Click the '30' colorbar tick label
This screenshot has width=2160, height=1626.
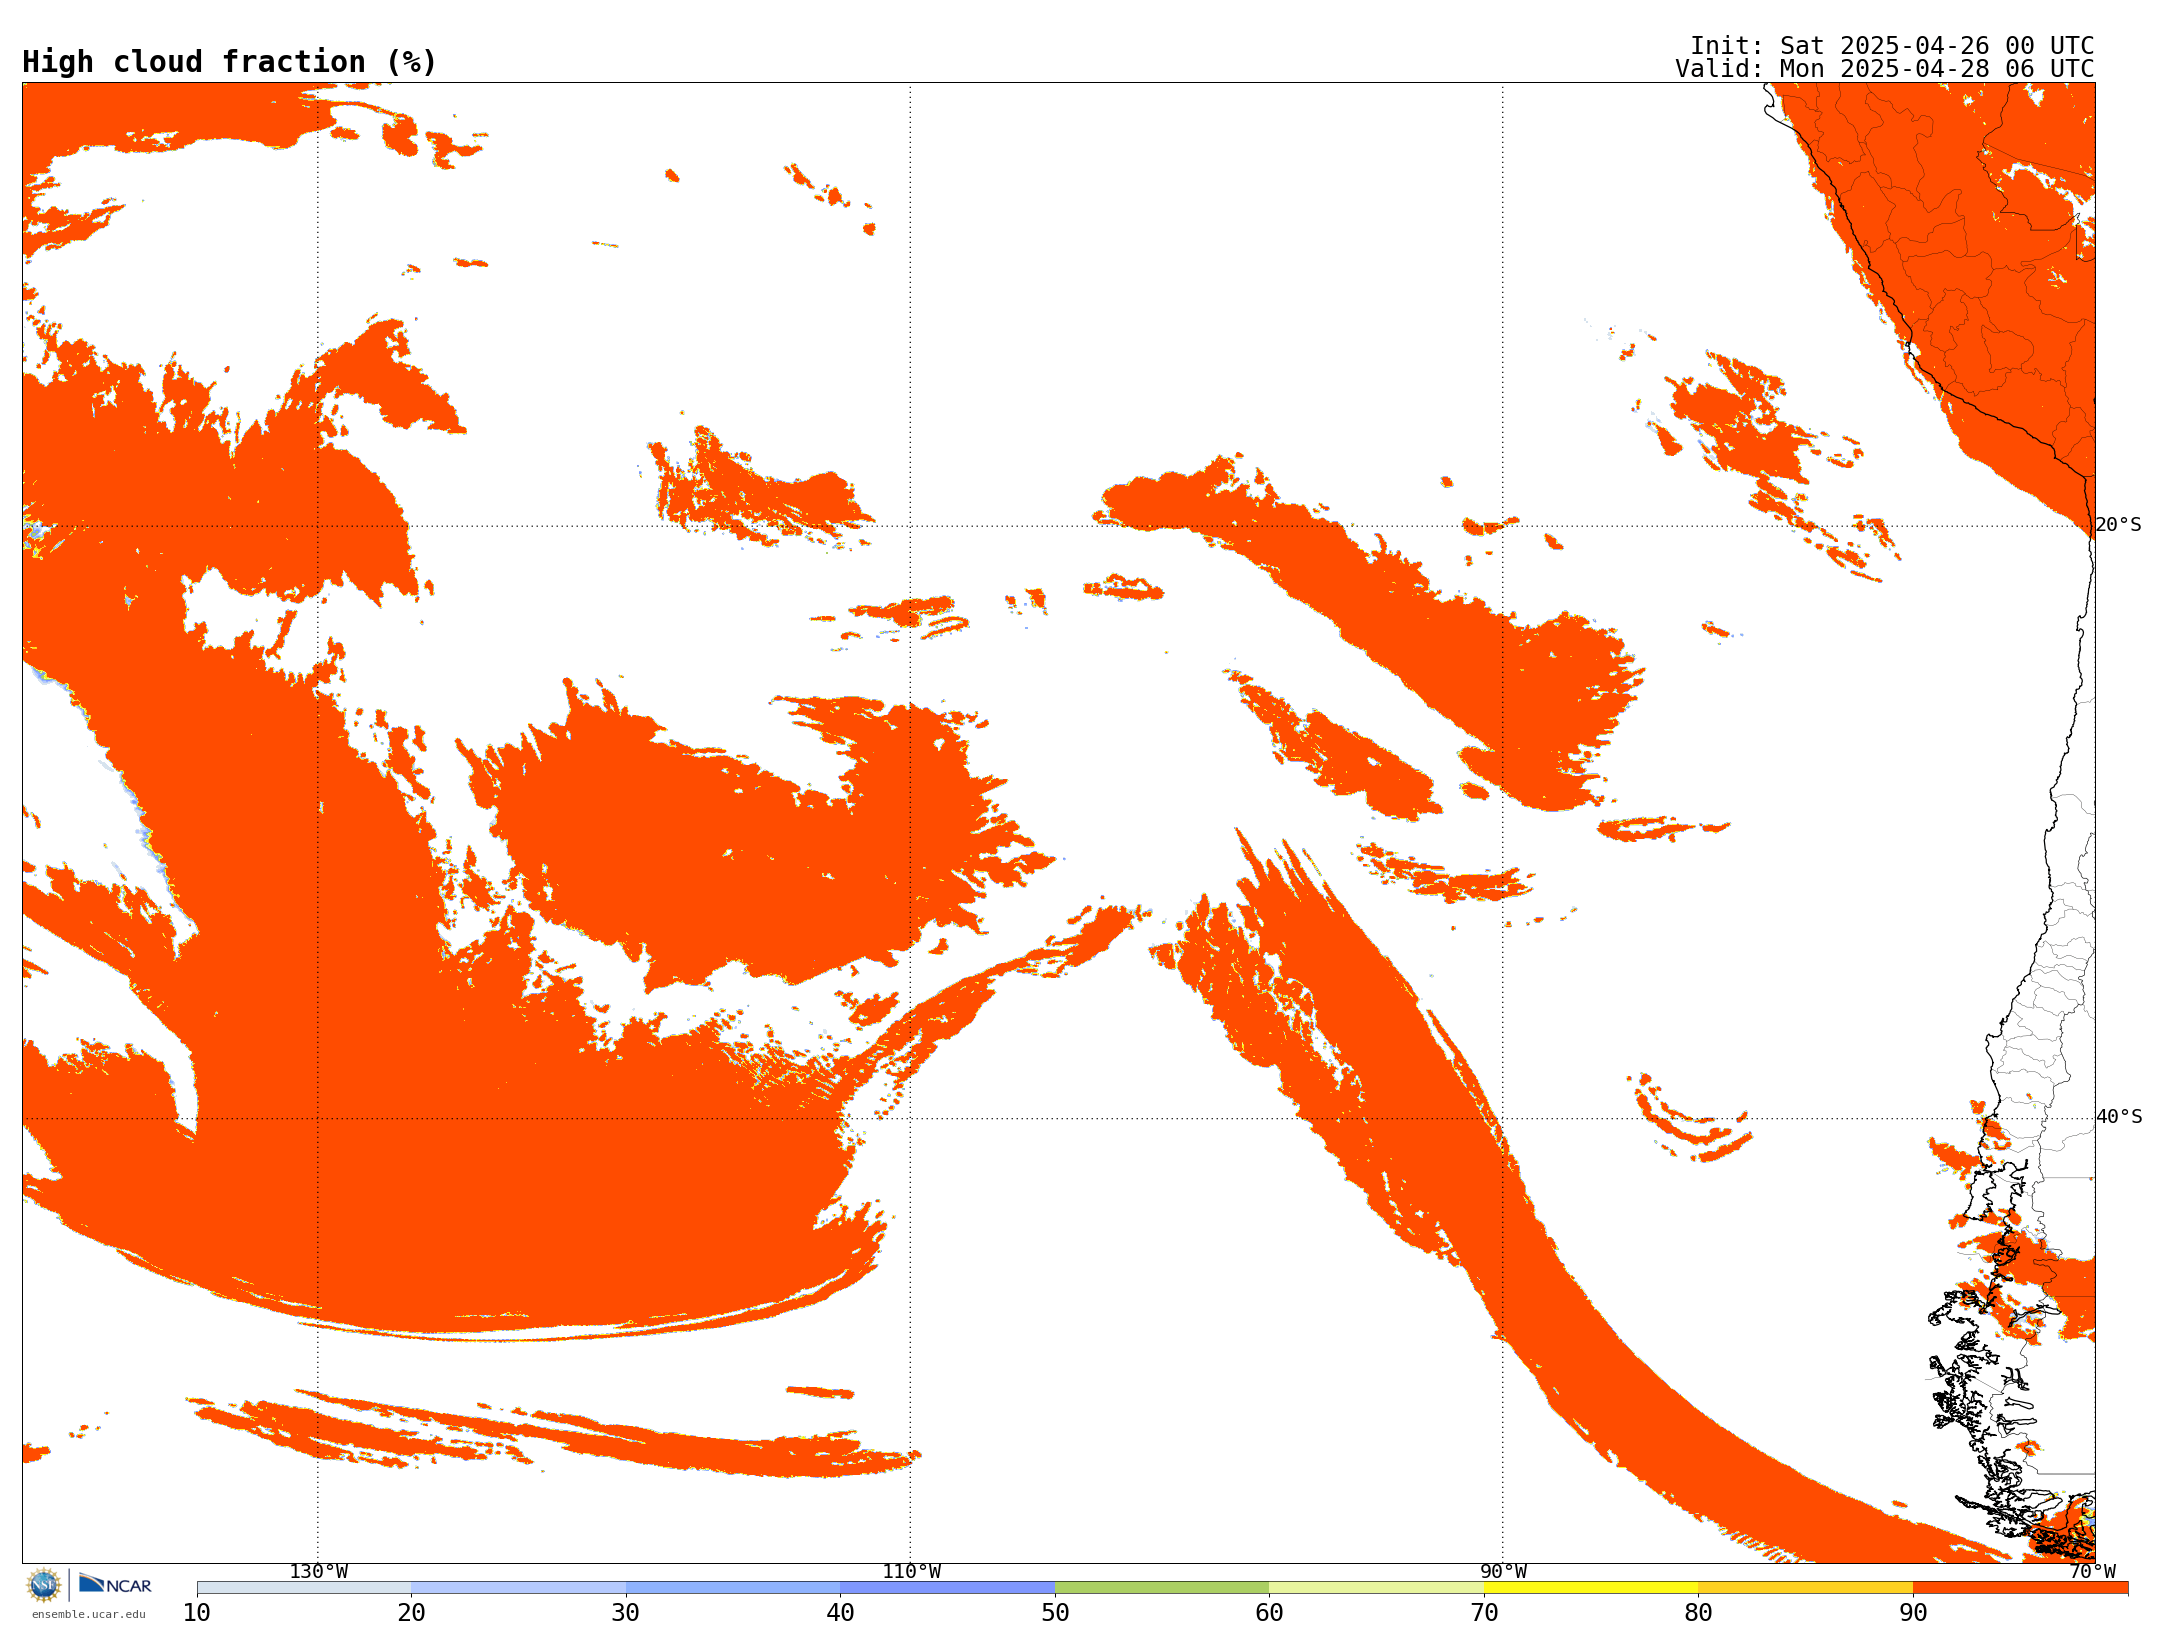click(x=626, y=1613)
